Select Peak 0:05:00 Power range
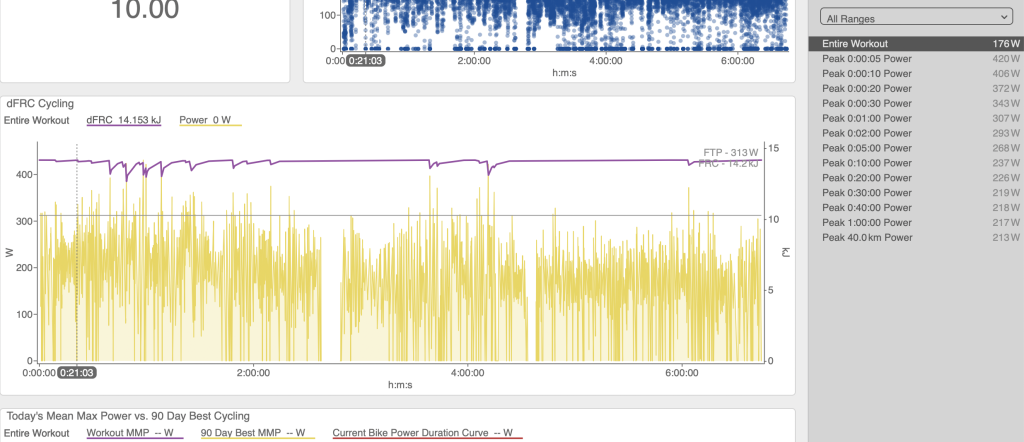This screenshot has height=442, width=1024. click(916, 148)
